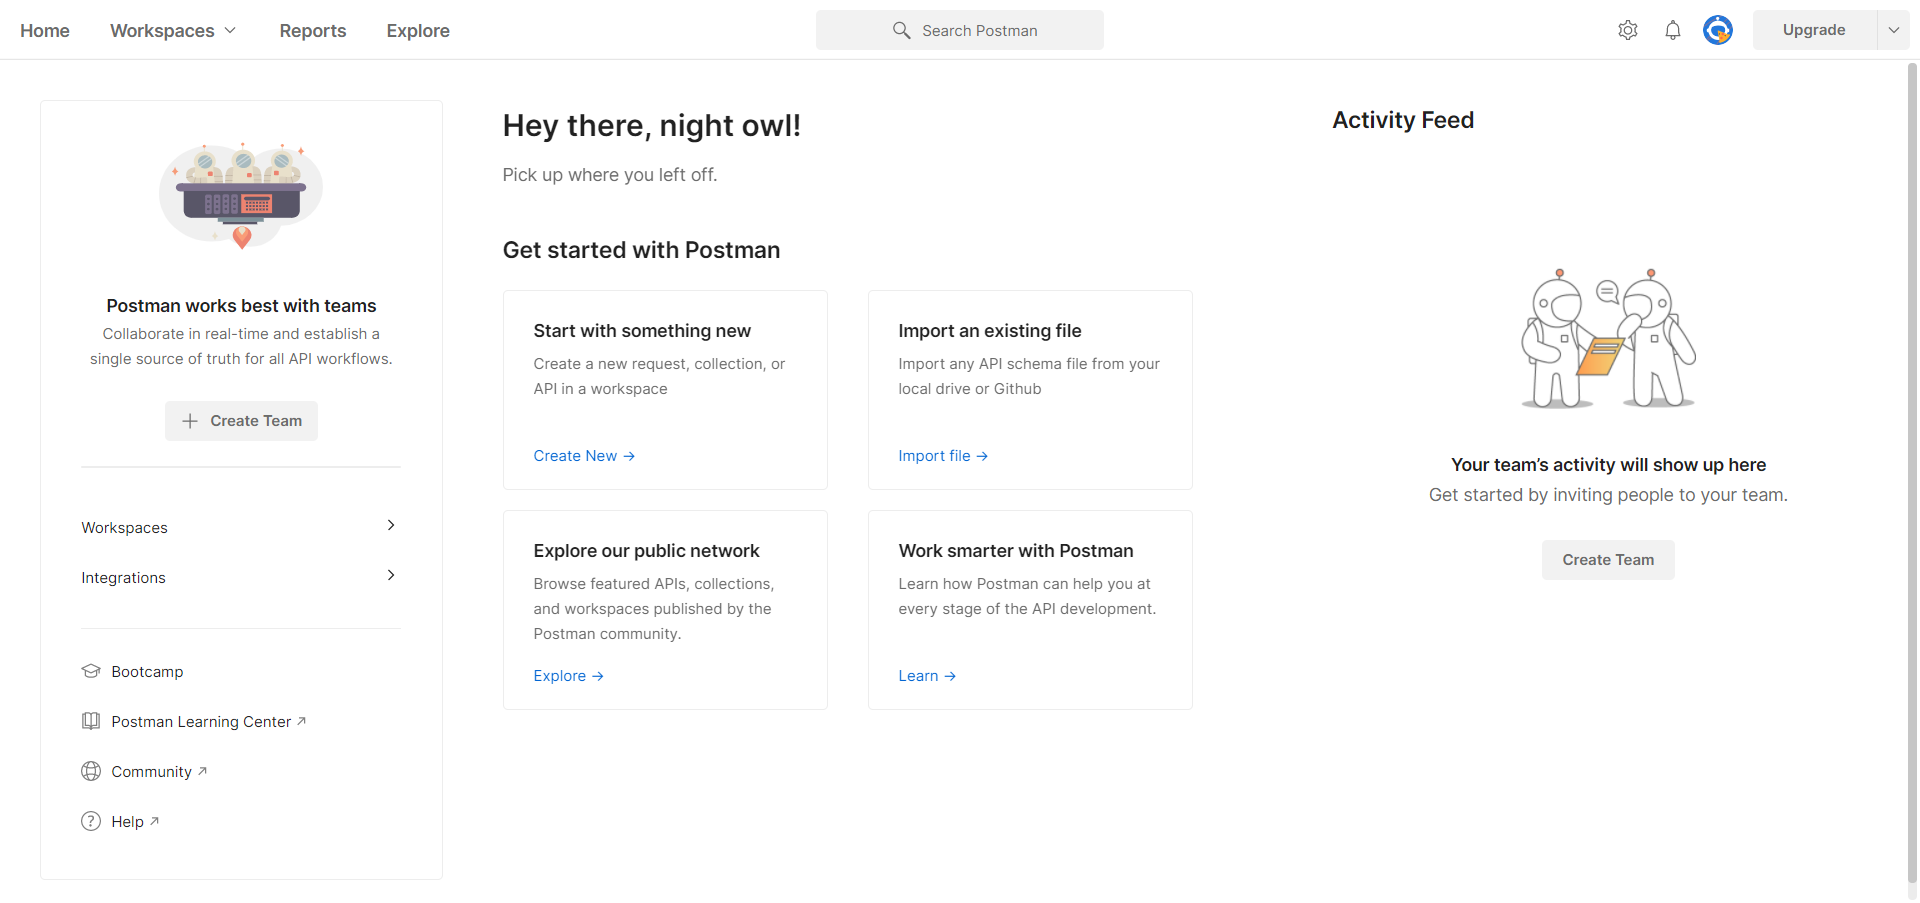Click 'Pick up where you left off.' text
Image resolution: width=1920 pixels, height=903 pixels.
coord(610,175)
